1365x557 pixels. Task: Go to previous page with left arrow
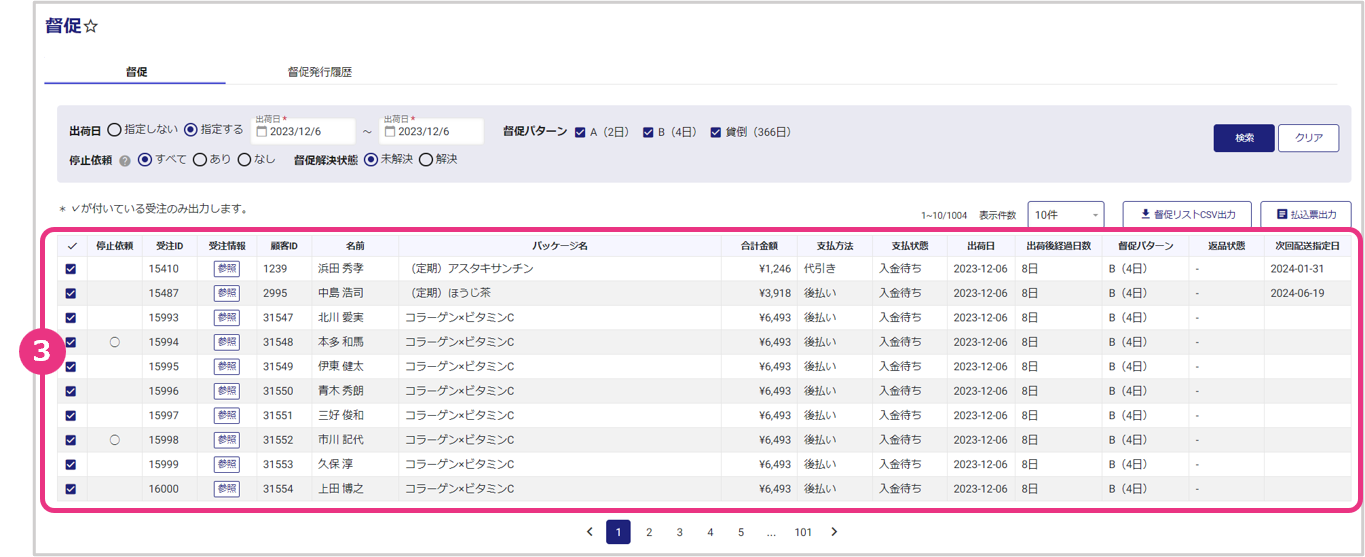(589, 532)
